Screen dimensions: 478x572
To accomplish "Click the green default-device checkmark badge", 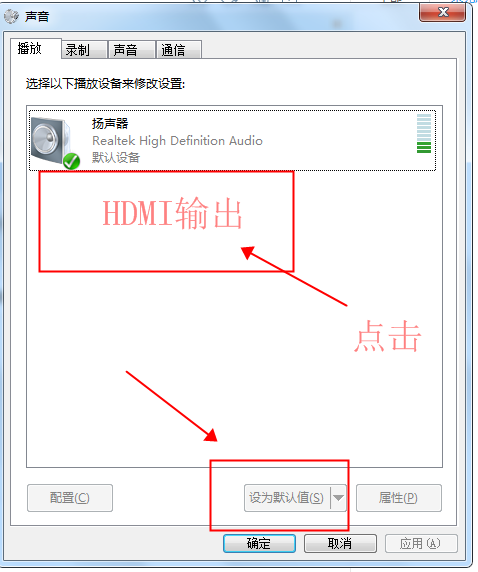I will [72, 161].
